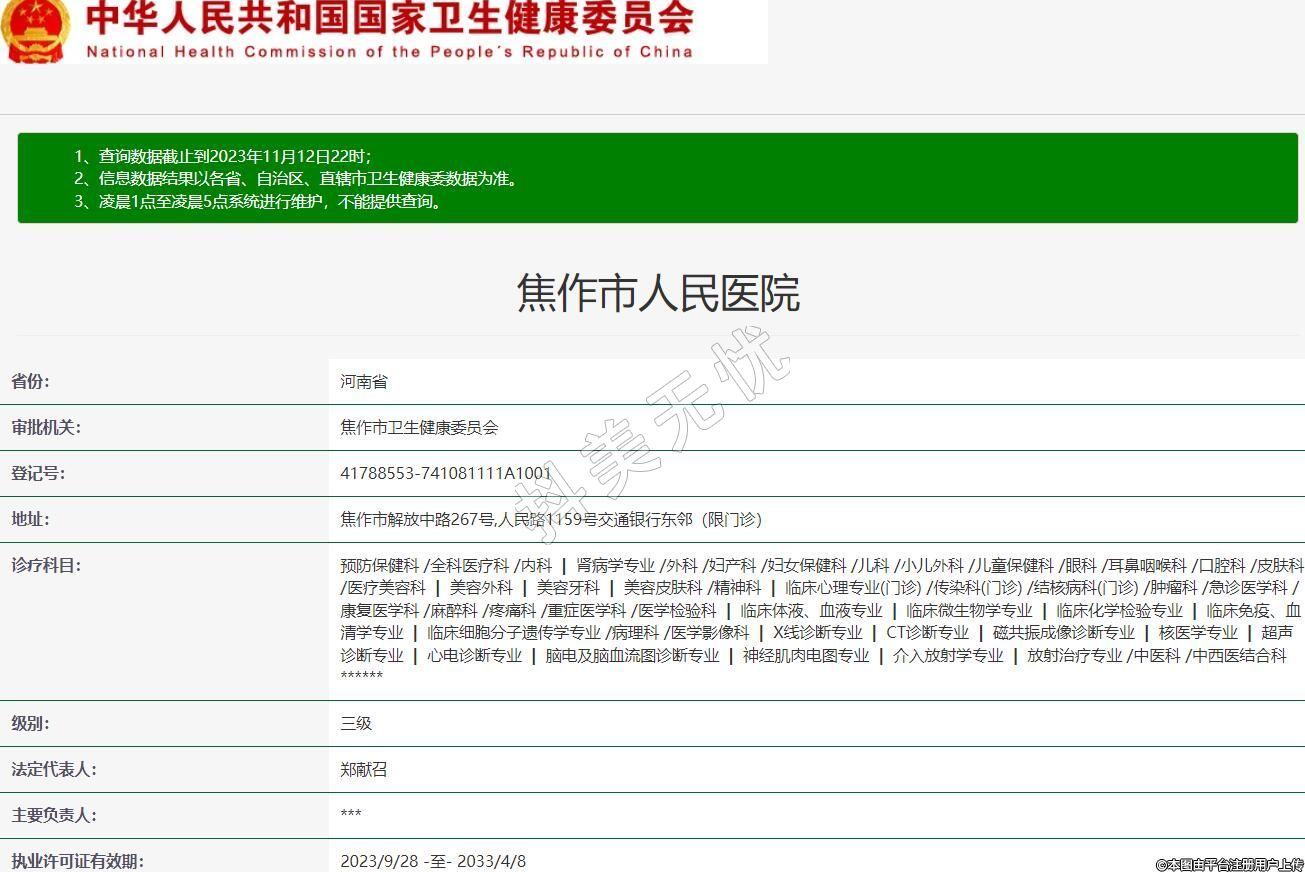This screenshot has height=872, width=1305.
Task: Click the 省份 field label
Action: click(x=30, y=381)
